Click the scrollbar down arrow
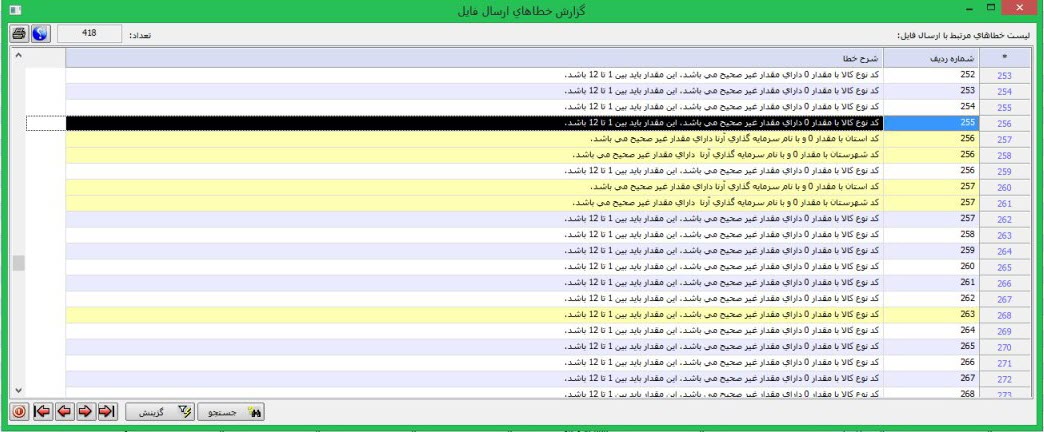Screen dimensions: 1044x432 19,390
